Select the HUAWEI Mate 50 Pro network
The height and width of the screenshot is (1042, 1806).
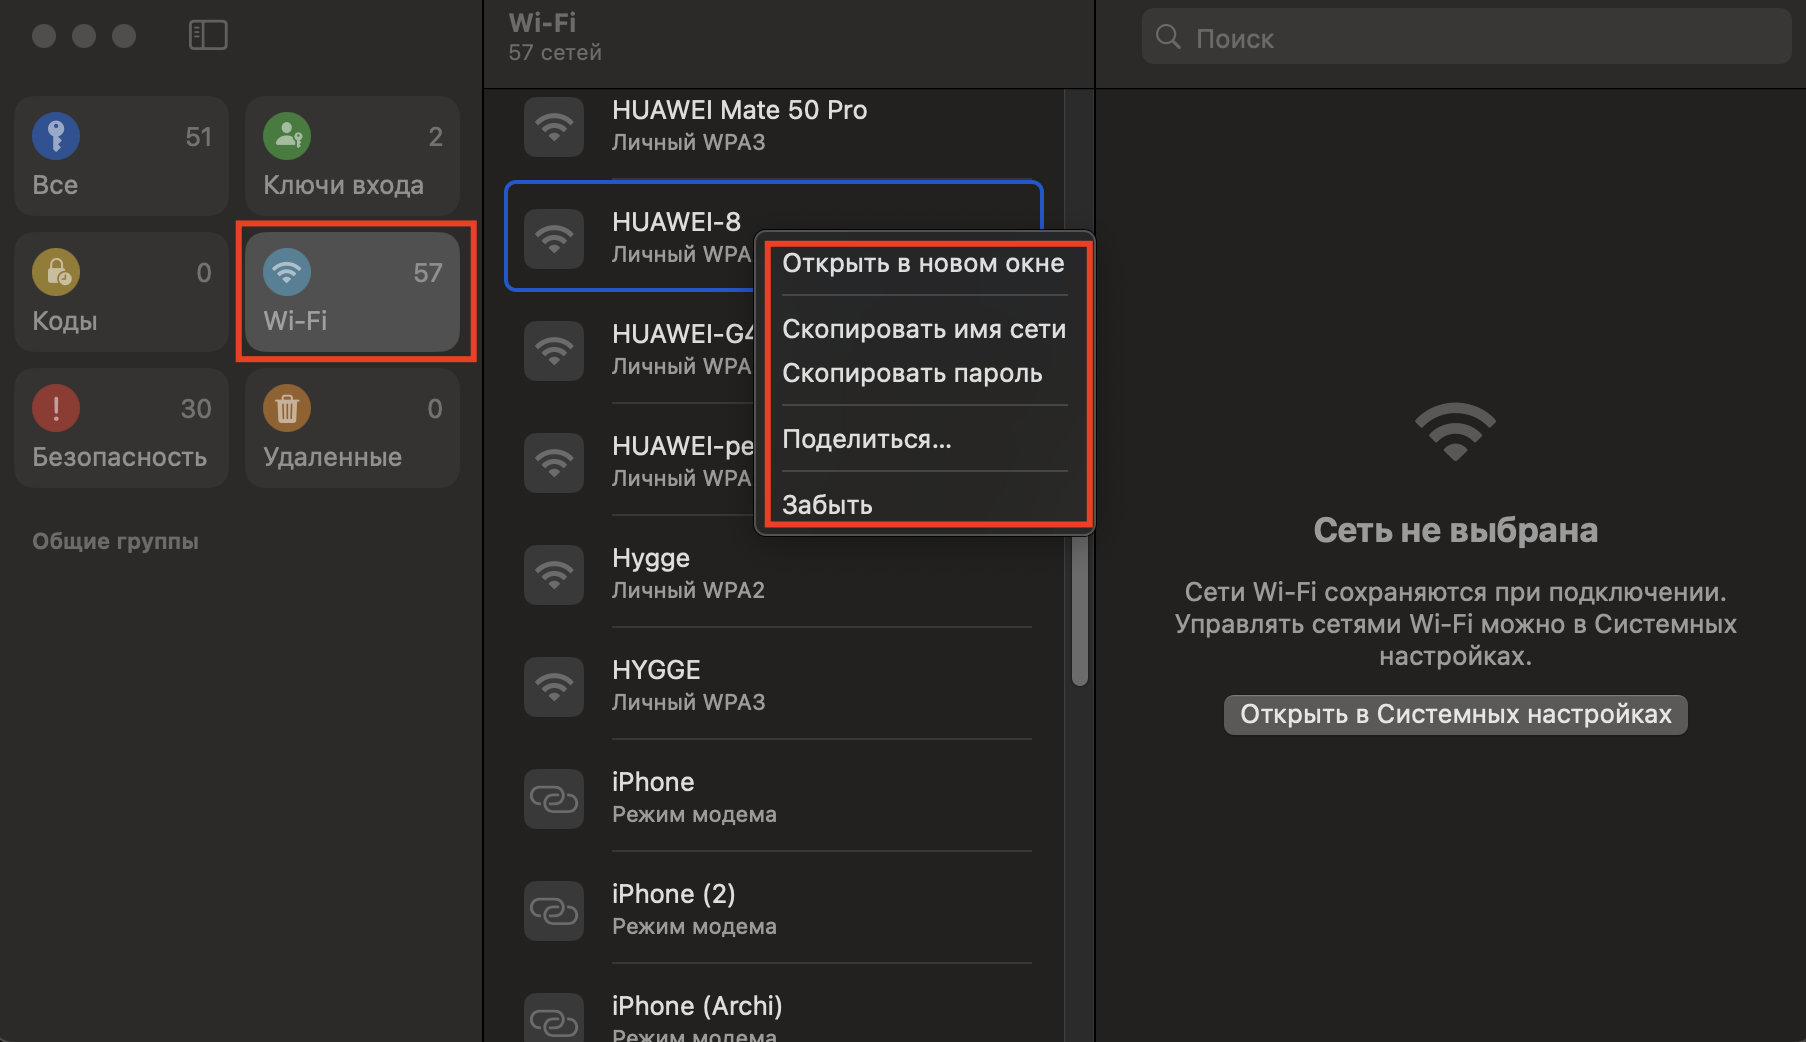[739, 110]
